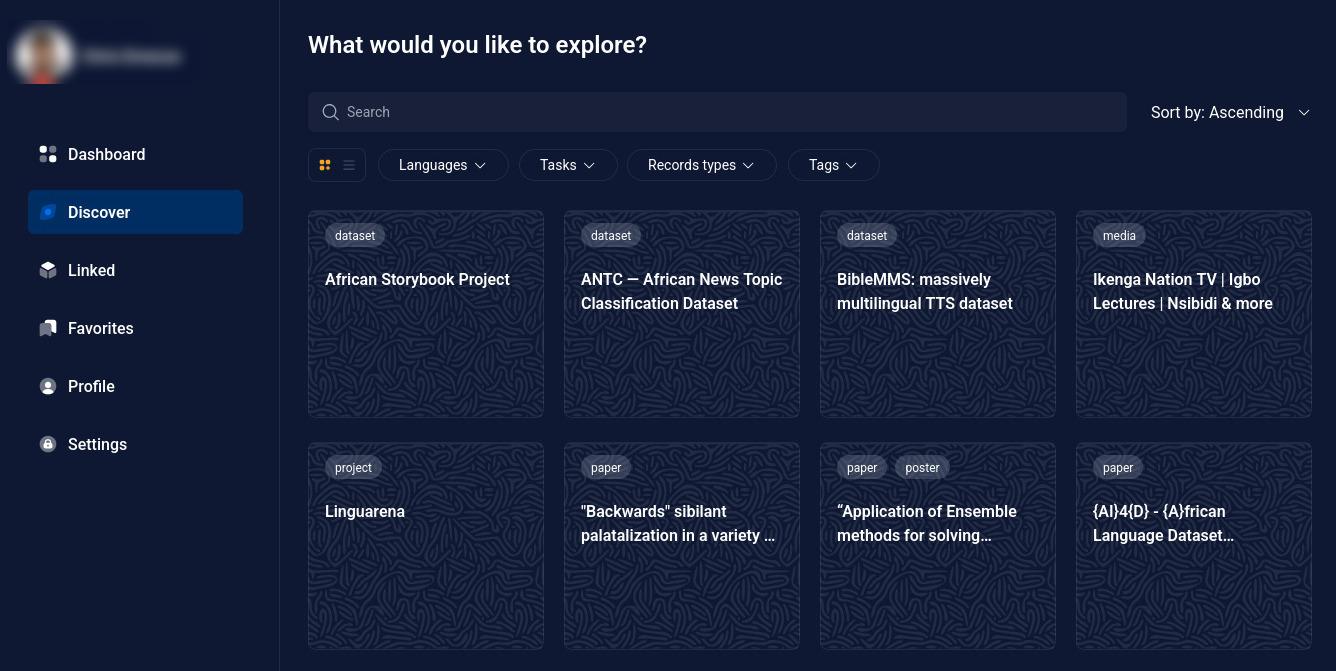
Task: Open the African Storybook Project card
Action: click(x=426, y=313)
